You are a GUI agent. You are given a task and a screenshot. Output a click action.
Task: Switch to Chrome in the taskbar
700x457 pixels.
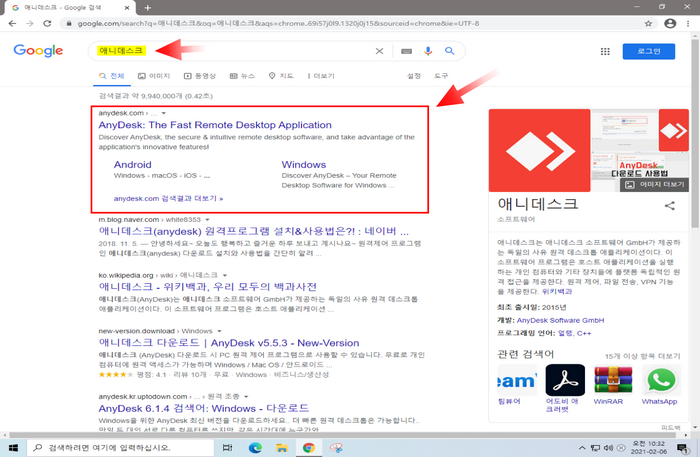click(308, 448)
